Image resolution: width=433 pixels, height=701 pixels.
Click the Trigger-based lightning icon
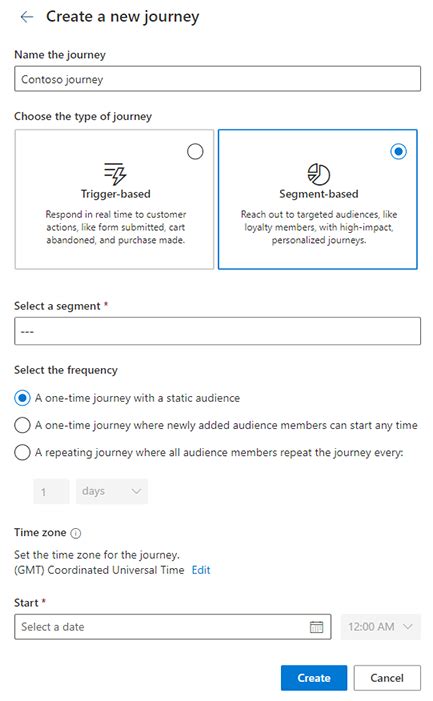point(115,174)
